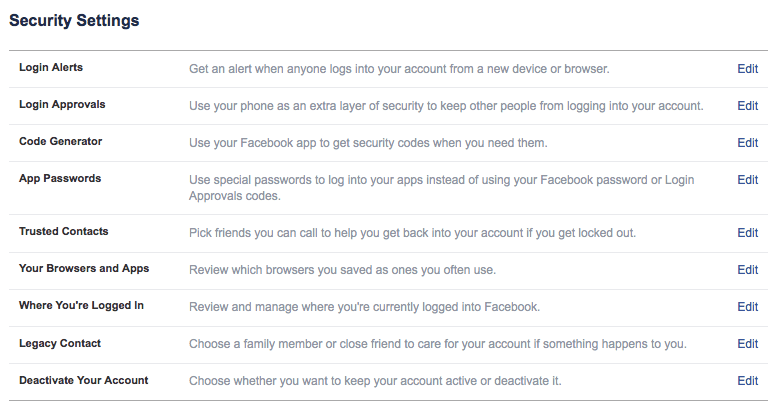The height and width of the screenshot is (416, 784).
Task: Select the Trusted Contacts row title
Action: click(x=64, y=232)
